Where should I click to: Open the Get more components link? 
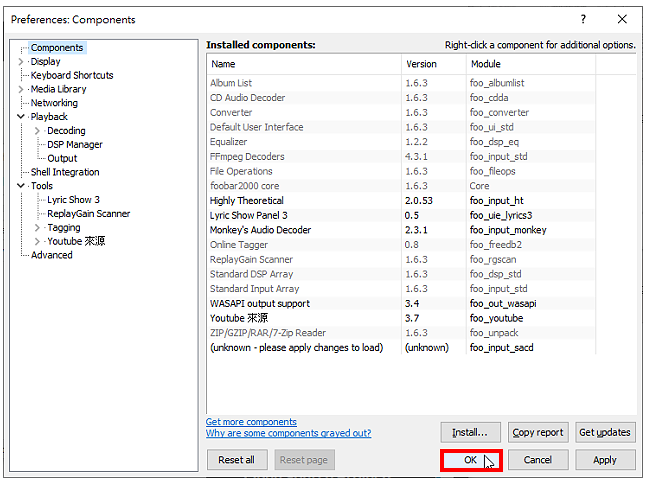251,422
